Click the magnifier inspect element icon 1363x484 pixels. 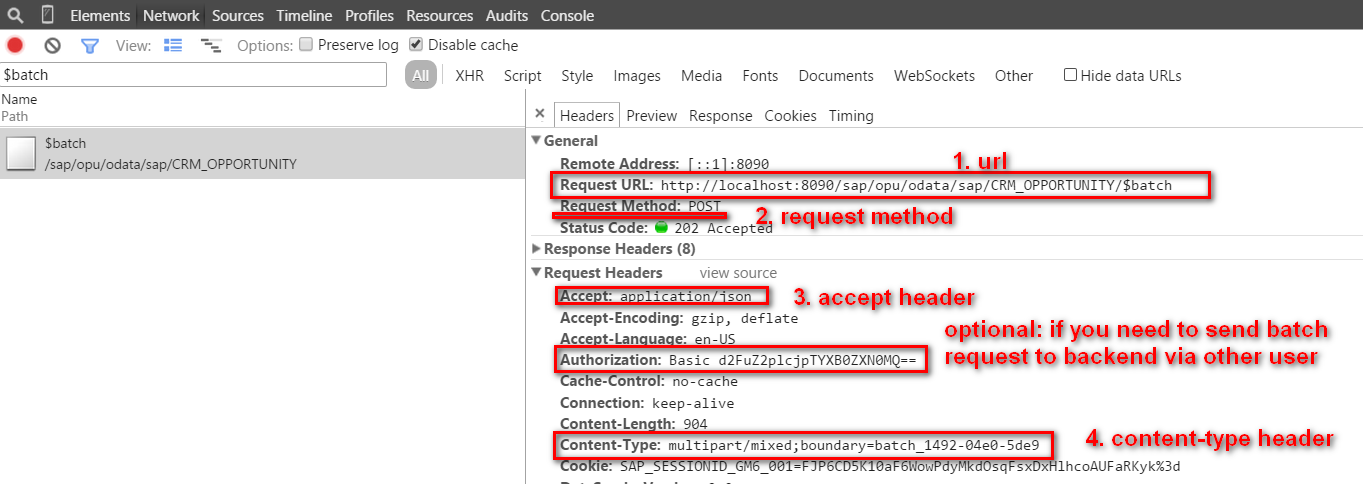point(15,16)
